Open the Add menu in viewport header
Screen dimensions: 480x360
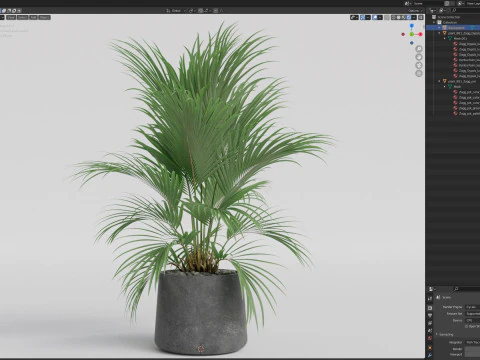[x=33, y=17]
